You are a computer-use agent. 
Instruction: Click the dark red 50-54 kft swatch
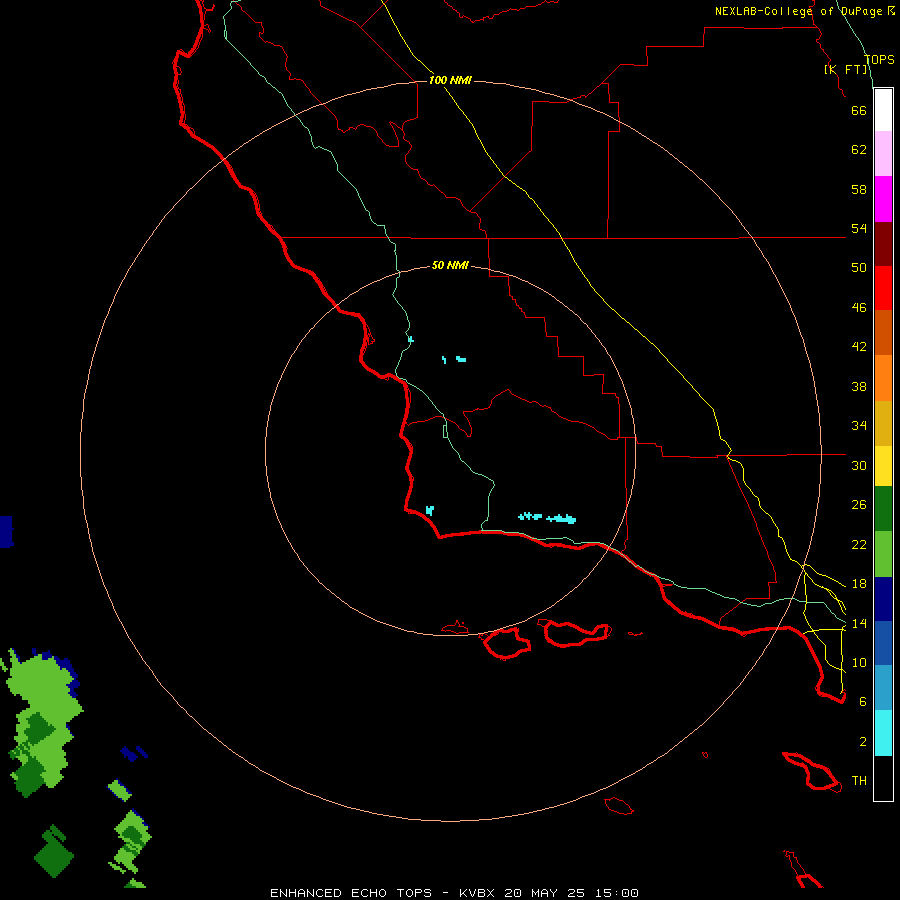[883, 244]
